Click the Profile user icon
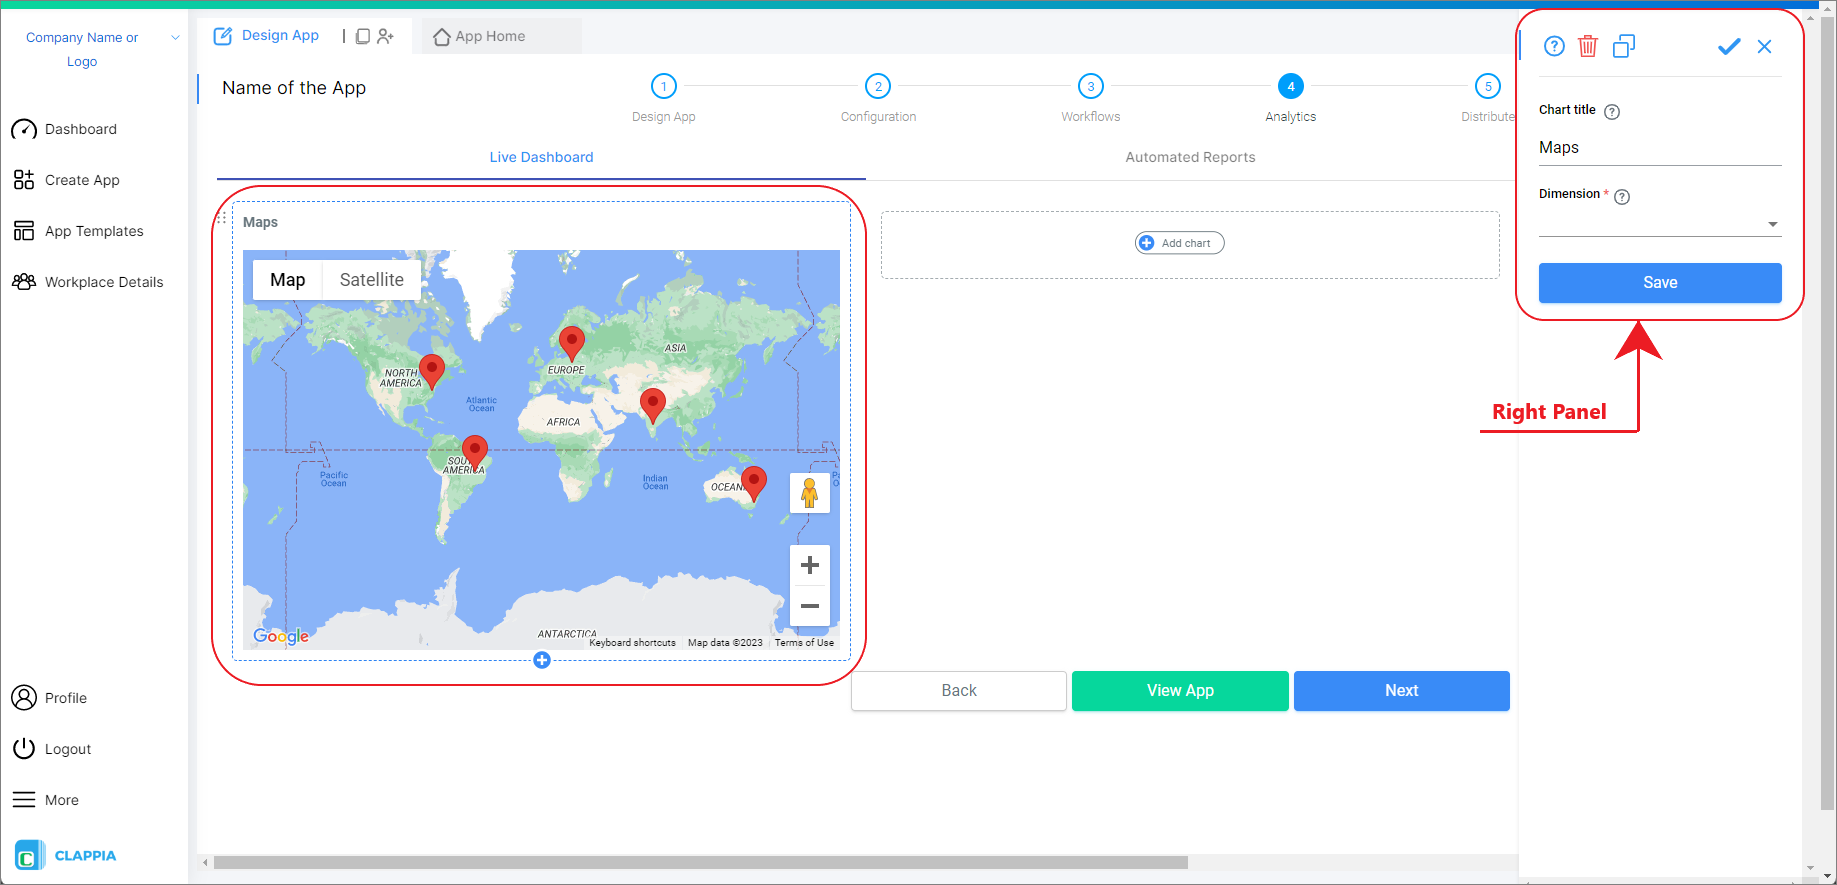Viewport: 1837px width, 885px height. point(24,698)
